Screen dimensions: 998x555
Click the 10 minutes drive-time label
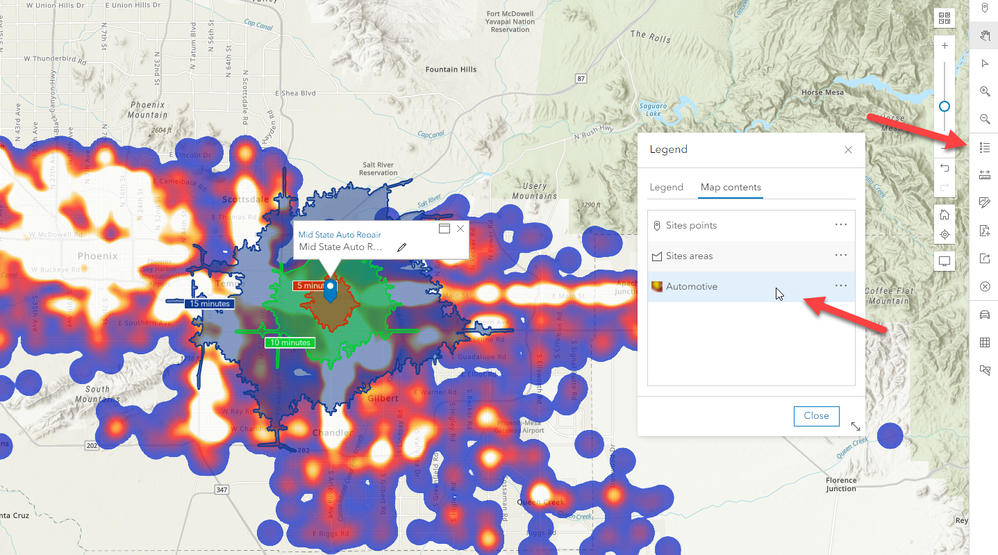tap(290, 342)
